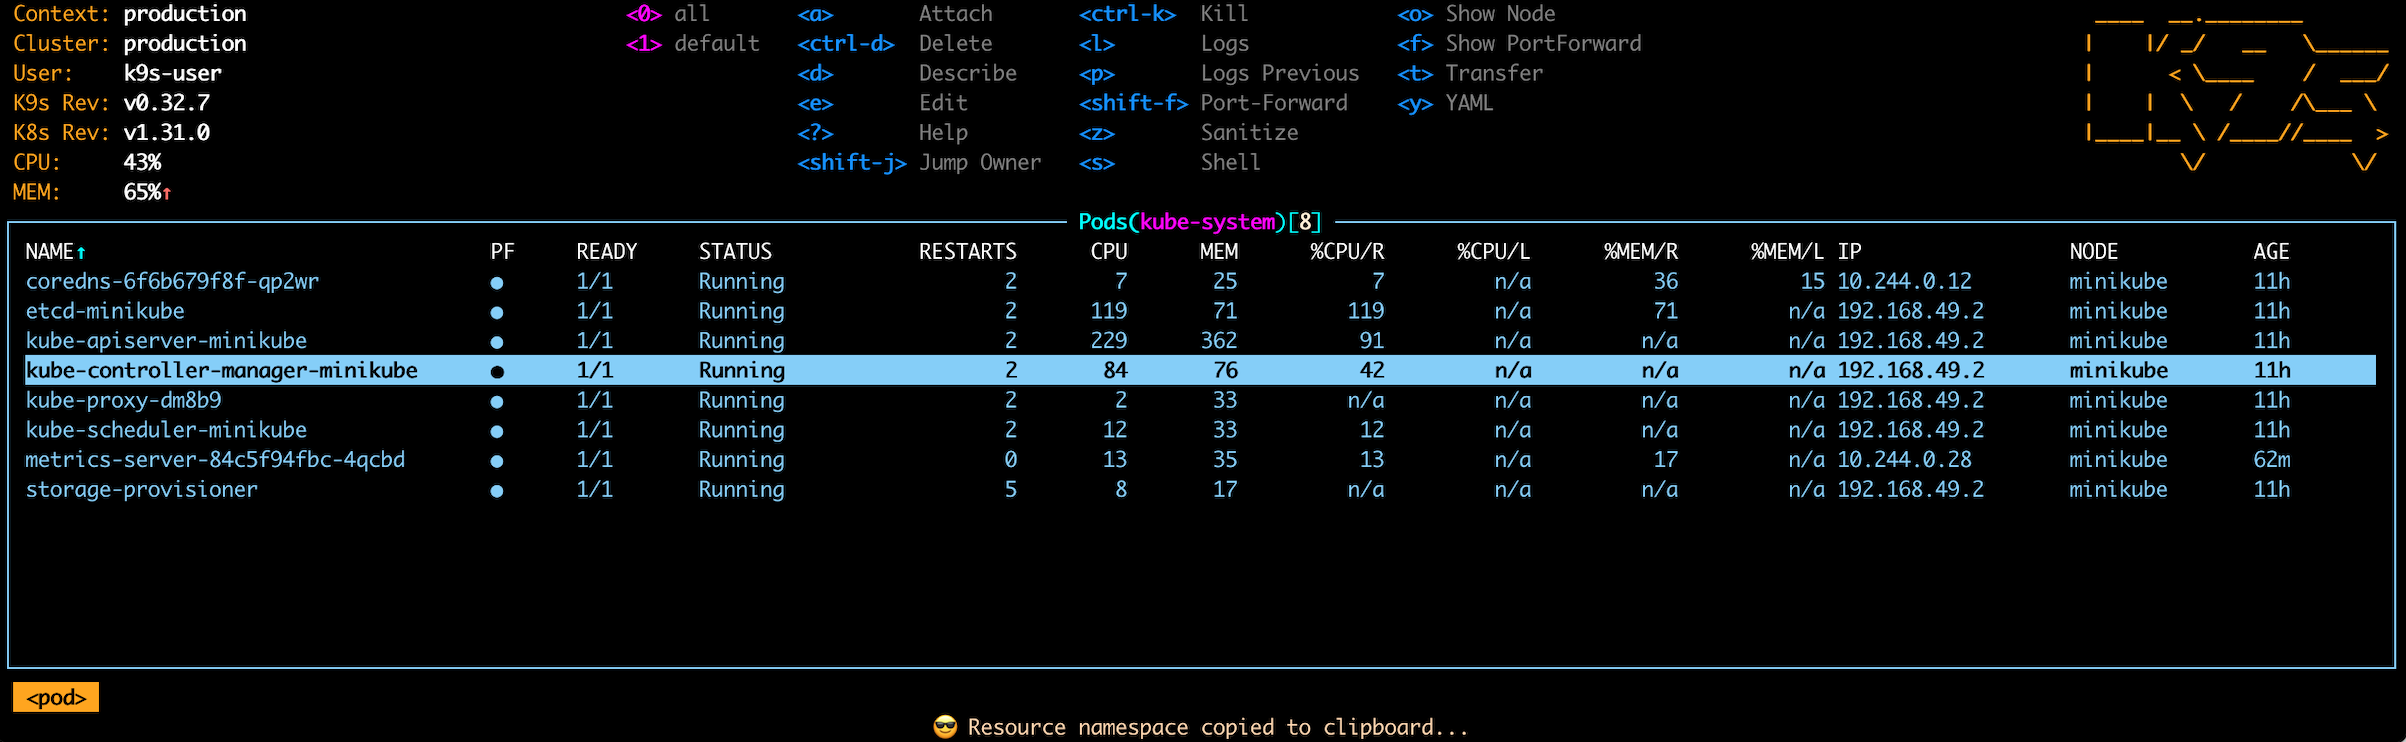Click IP 10.244.0.12 of coredns

tap(1904, 282)
